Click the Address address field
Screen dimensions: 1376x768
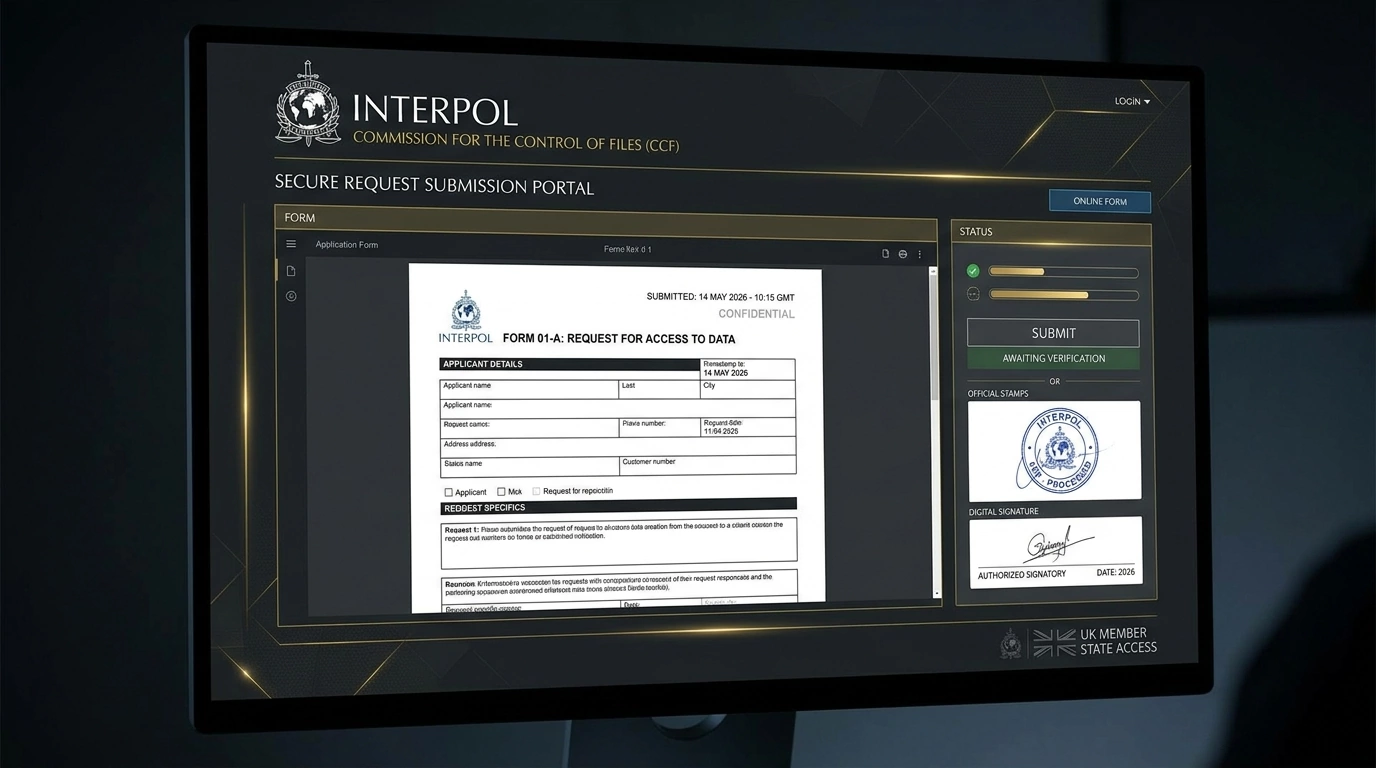pos(618,447)
